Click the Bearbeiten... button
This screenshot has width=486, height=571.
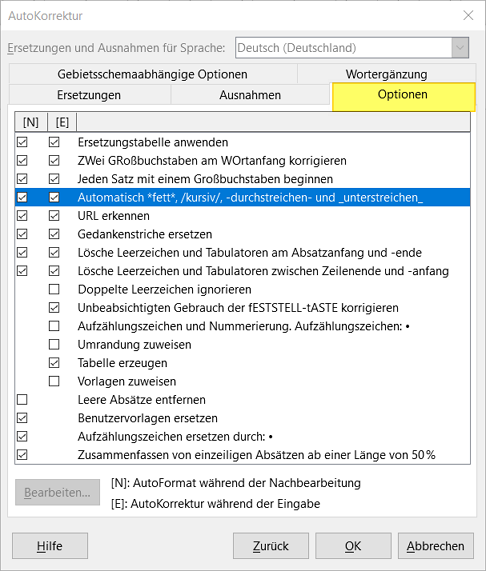[x=58, y=492]
